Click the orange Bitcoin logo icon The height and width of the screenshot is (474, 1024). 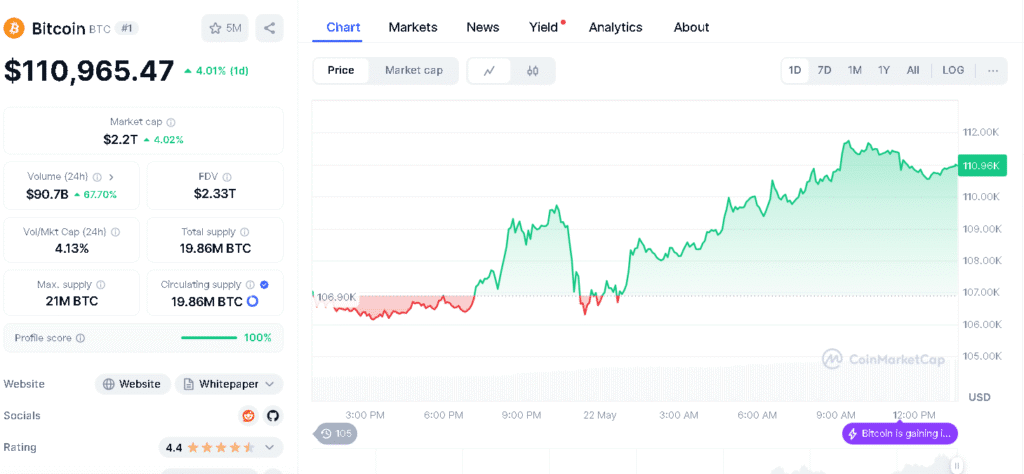tap(14, 28)
